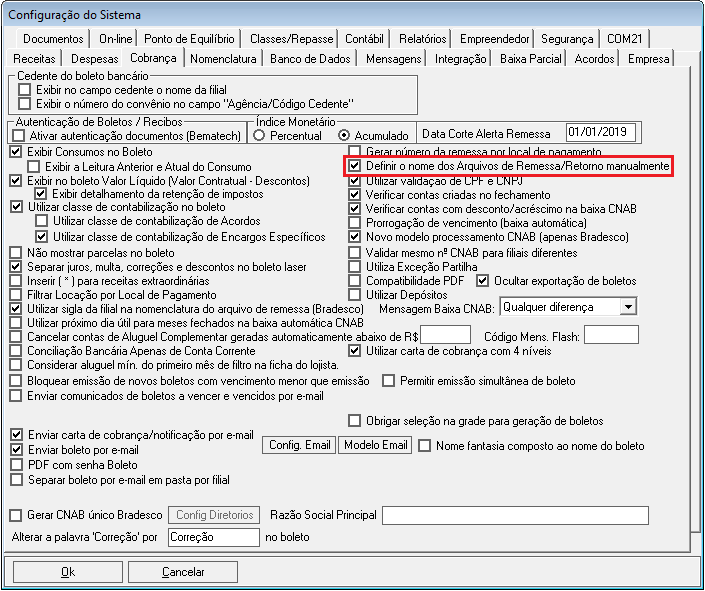The image size is (705, 591).
Task: Open the Receitas tab
Action: click(x=35, y=59)
